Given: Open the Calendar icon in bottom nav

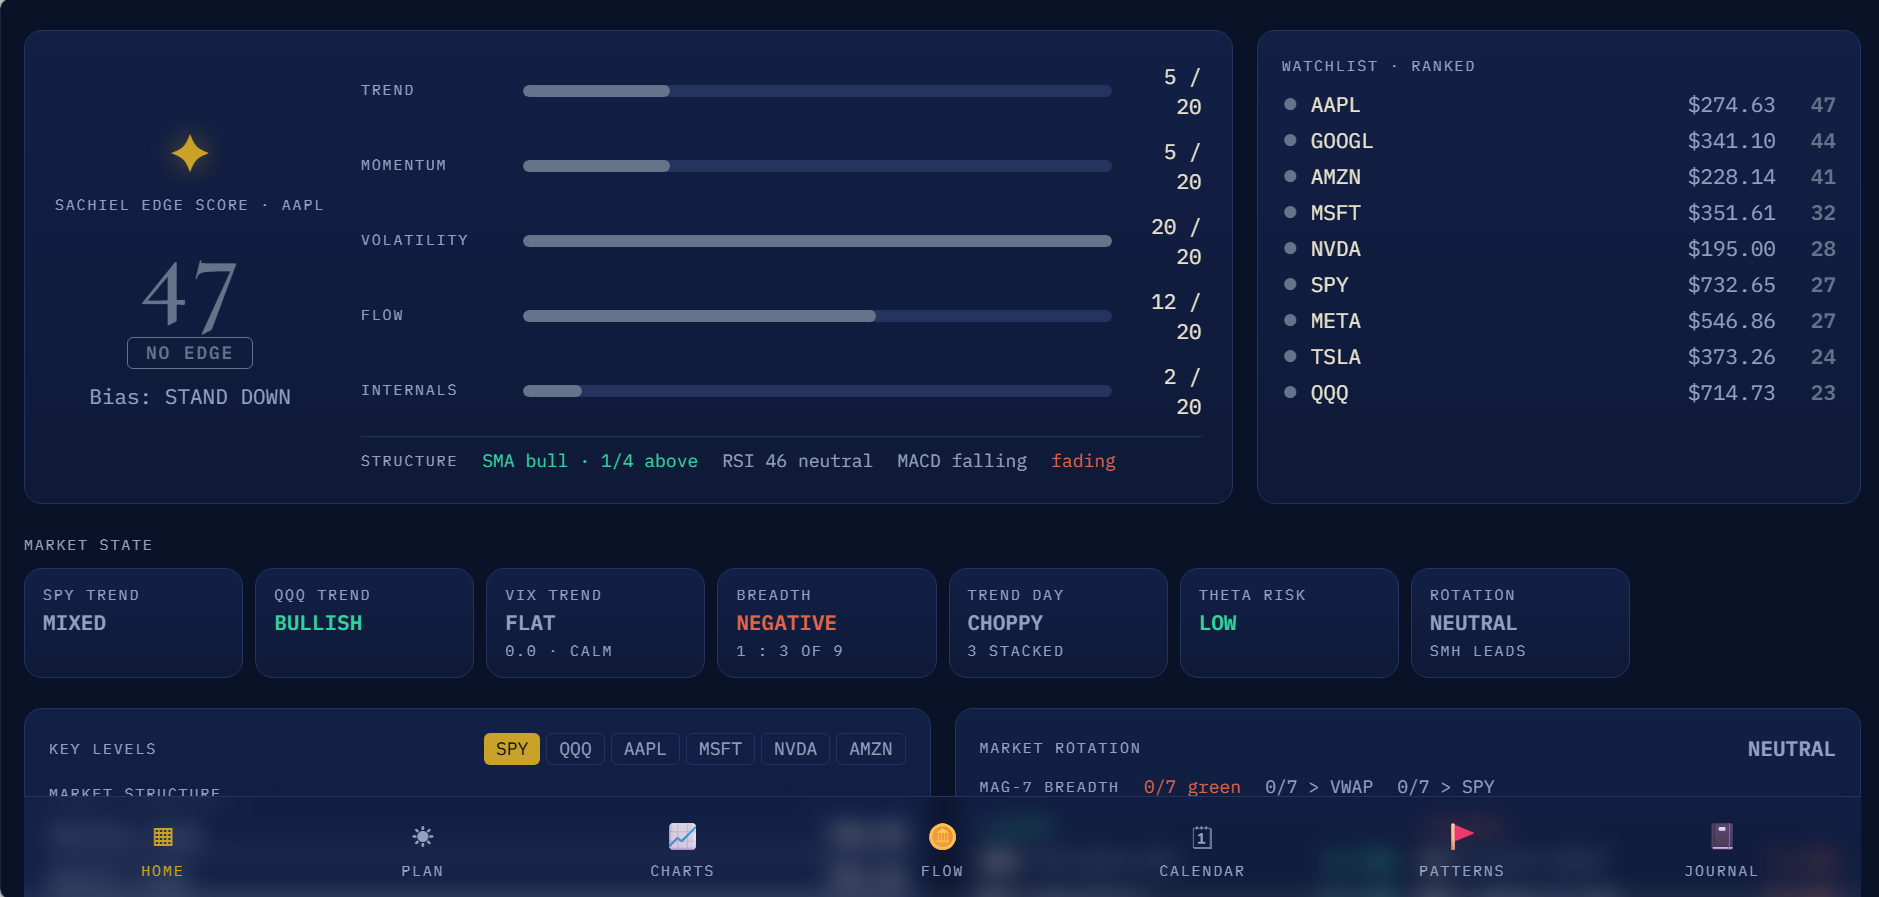Looking at the screenshot, I should (1202, 837).
